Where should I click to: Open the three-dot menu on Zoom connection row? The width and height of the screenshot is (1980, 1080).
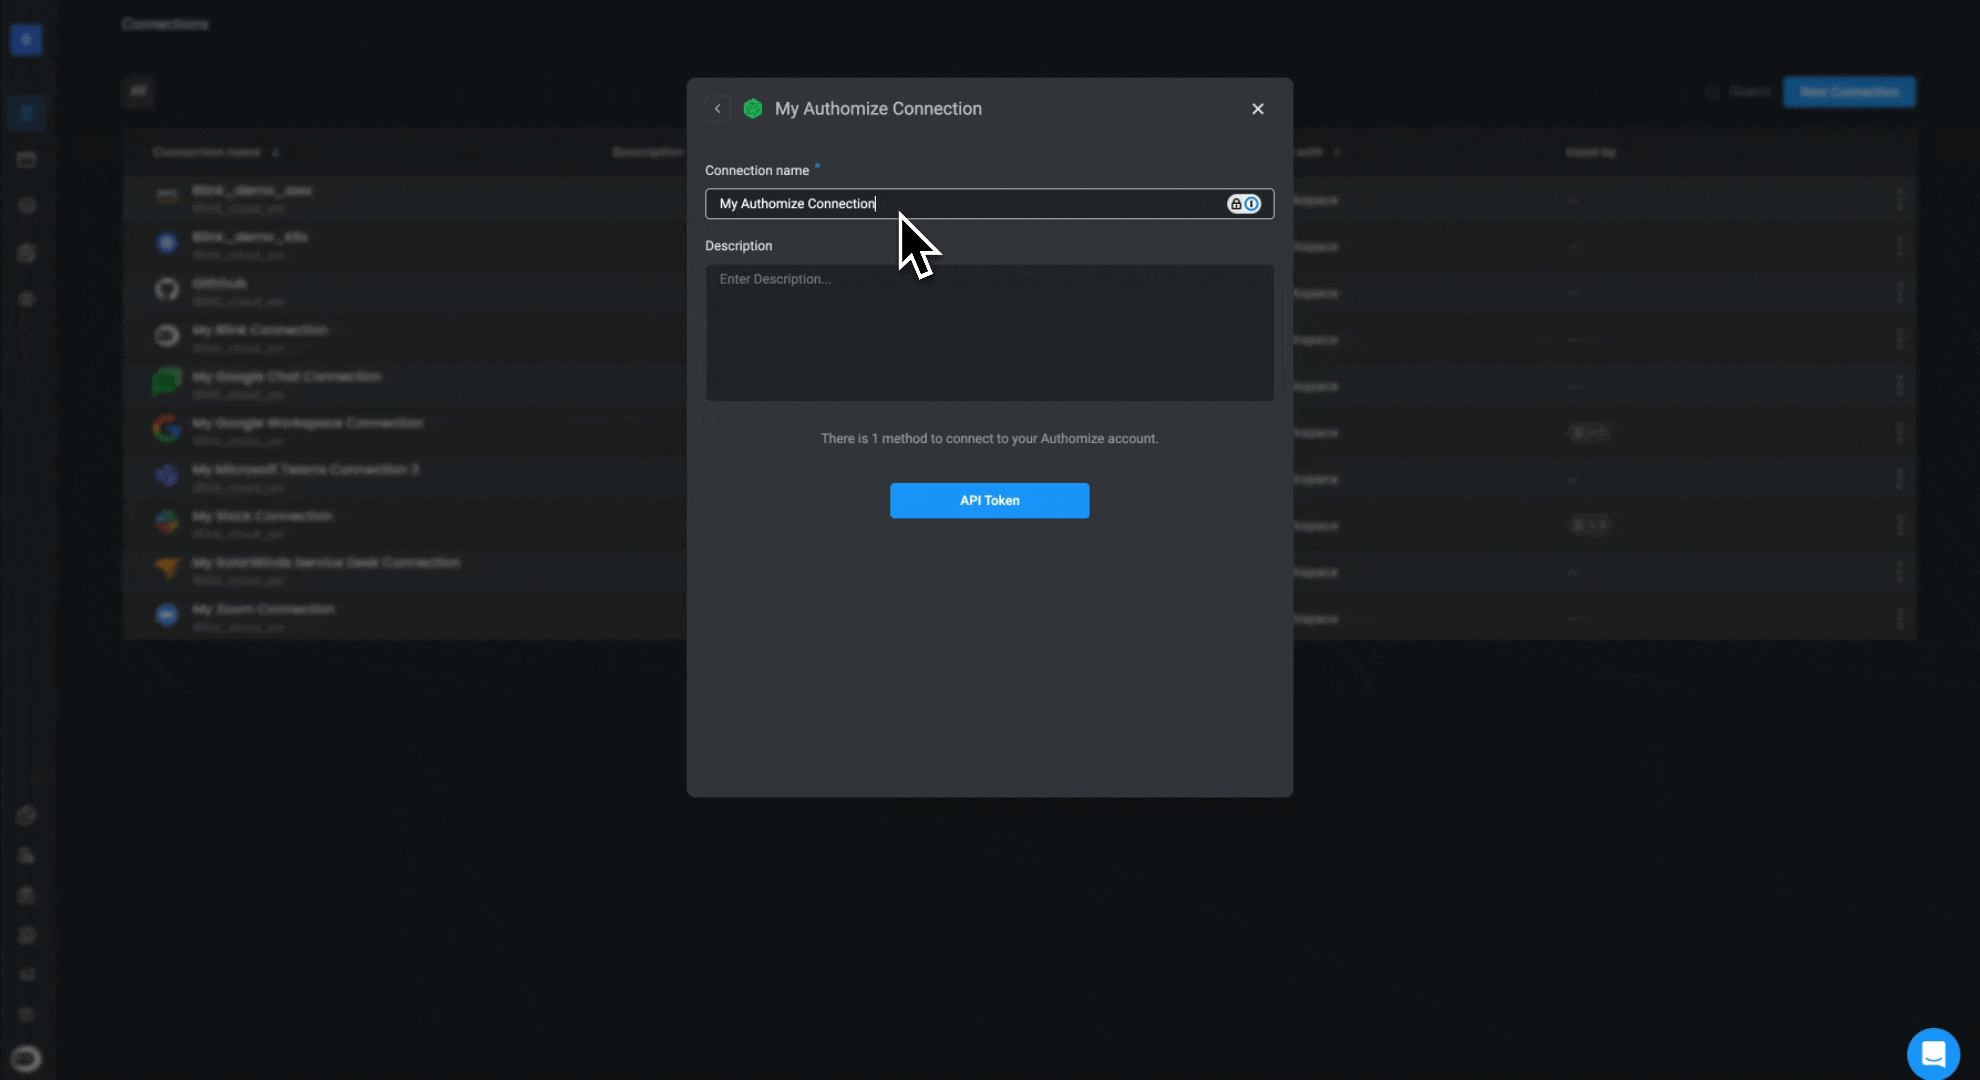click(1899, 618)
